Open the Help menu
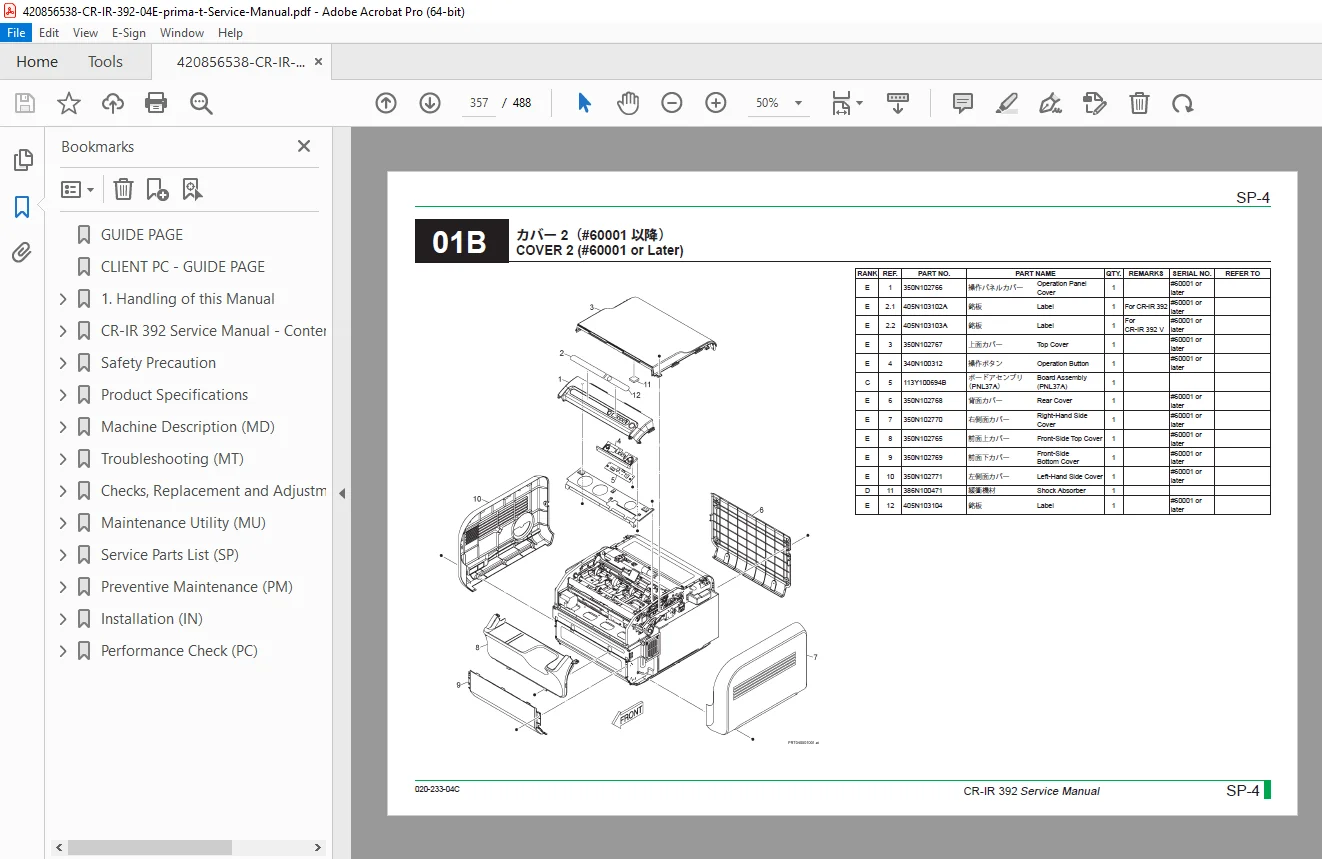The image size is (1322, 859). pos(230,33)
